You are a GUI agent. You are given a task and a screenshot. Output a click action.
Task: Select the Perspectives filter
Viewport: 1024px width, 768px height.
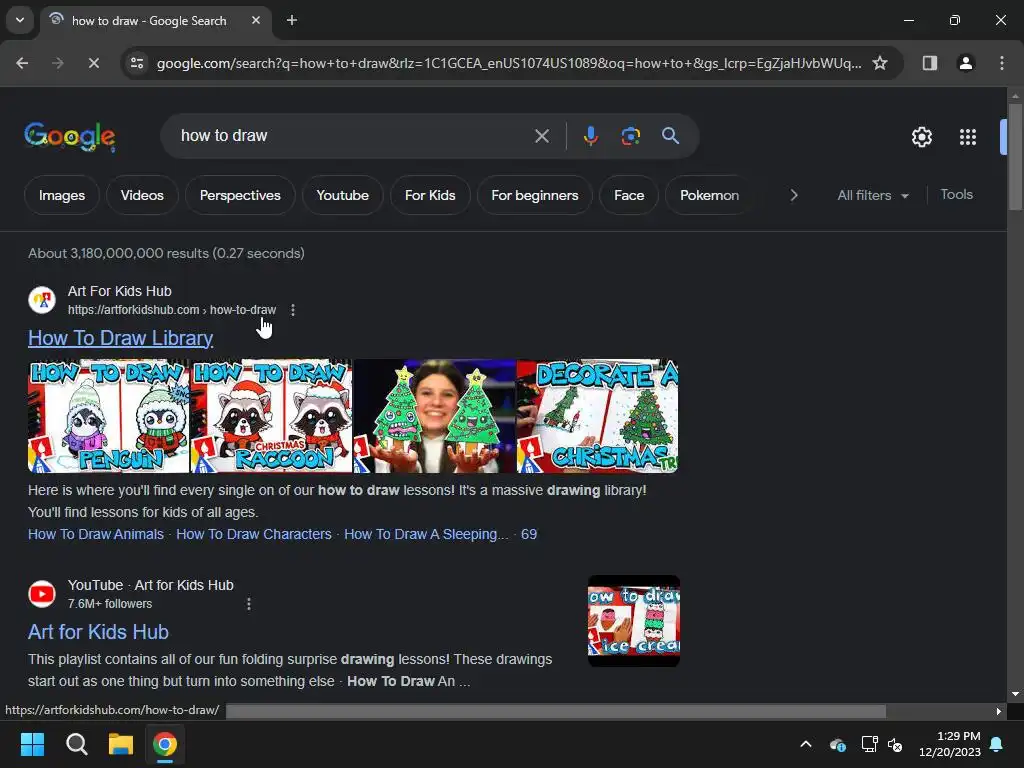[x=240, y=195]
